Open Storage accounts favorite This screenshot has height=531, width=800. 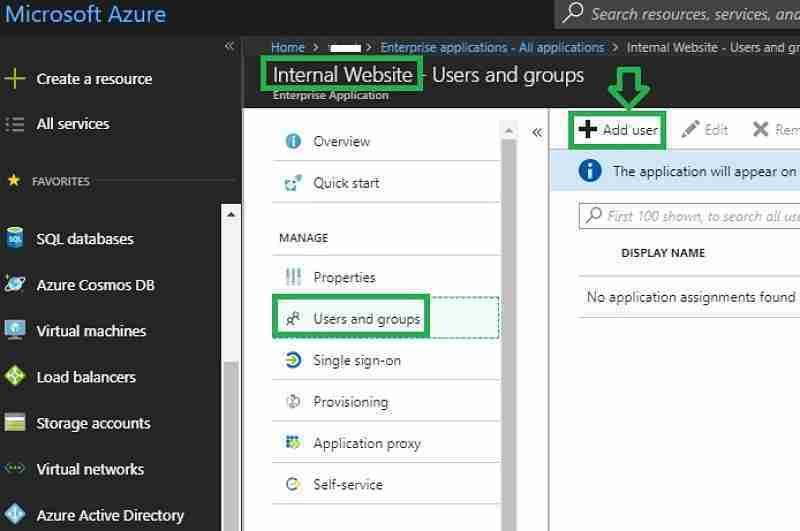93,423
